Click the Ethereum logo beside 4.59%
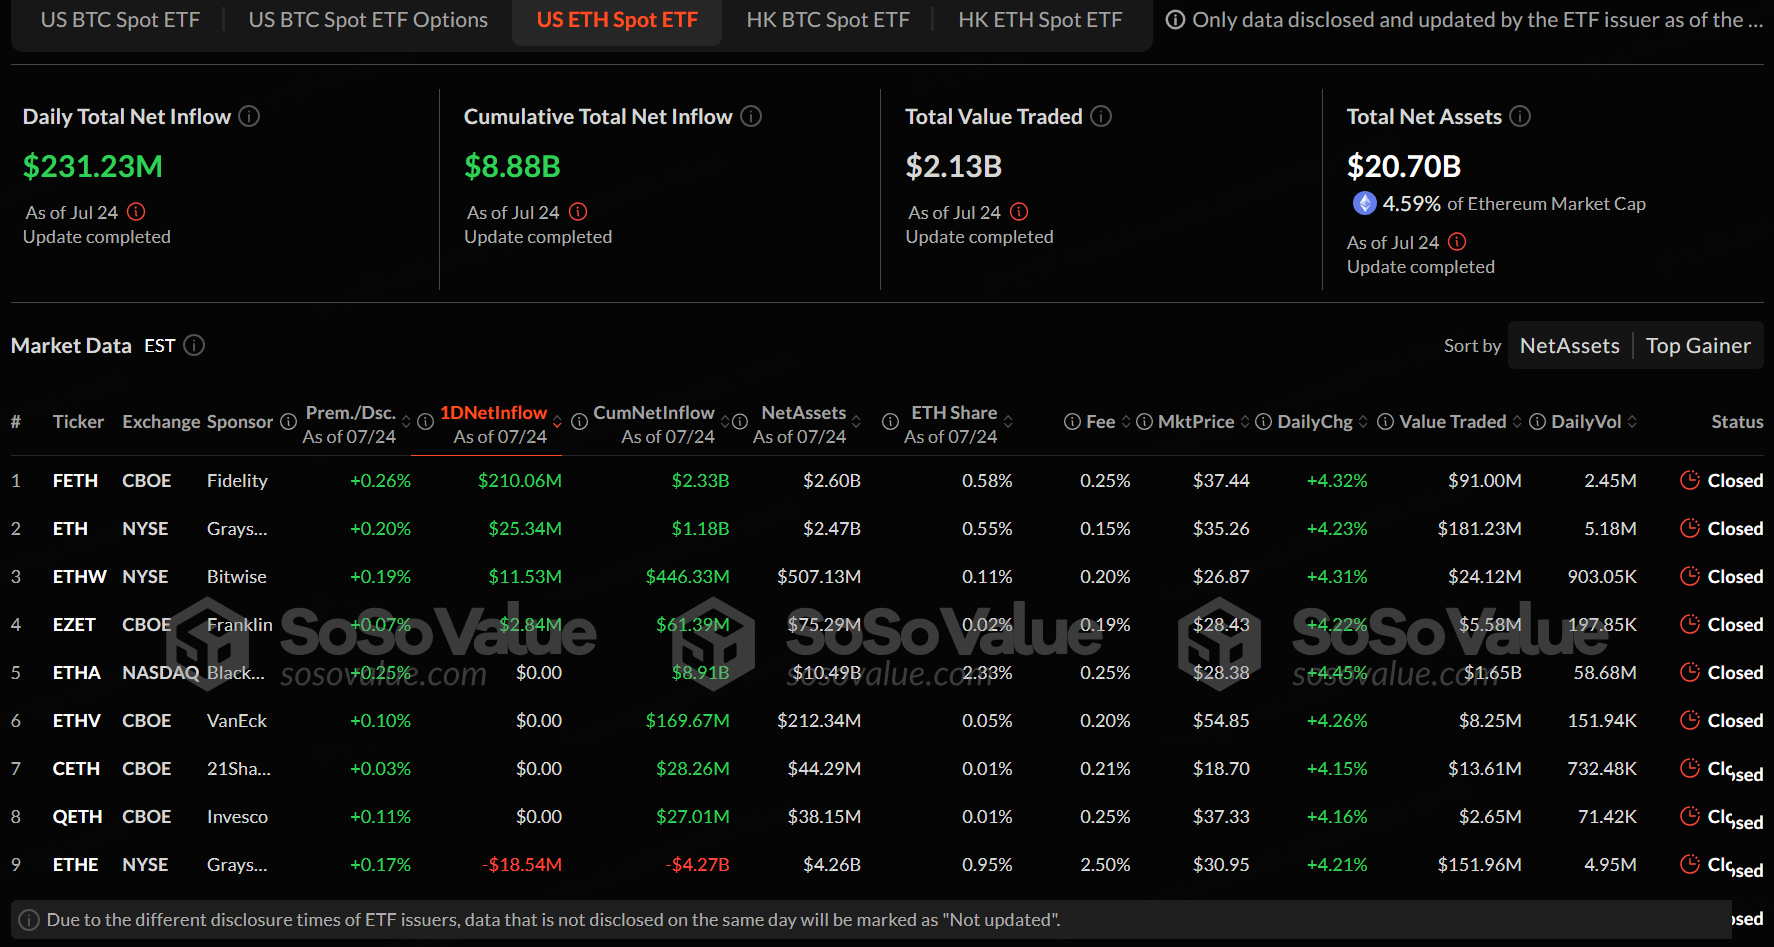This screenshot has width=1774, height=947. point(1364,204)
